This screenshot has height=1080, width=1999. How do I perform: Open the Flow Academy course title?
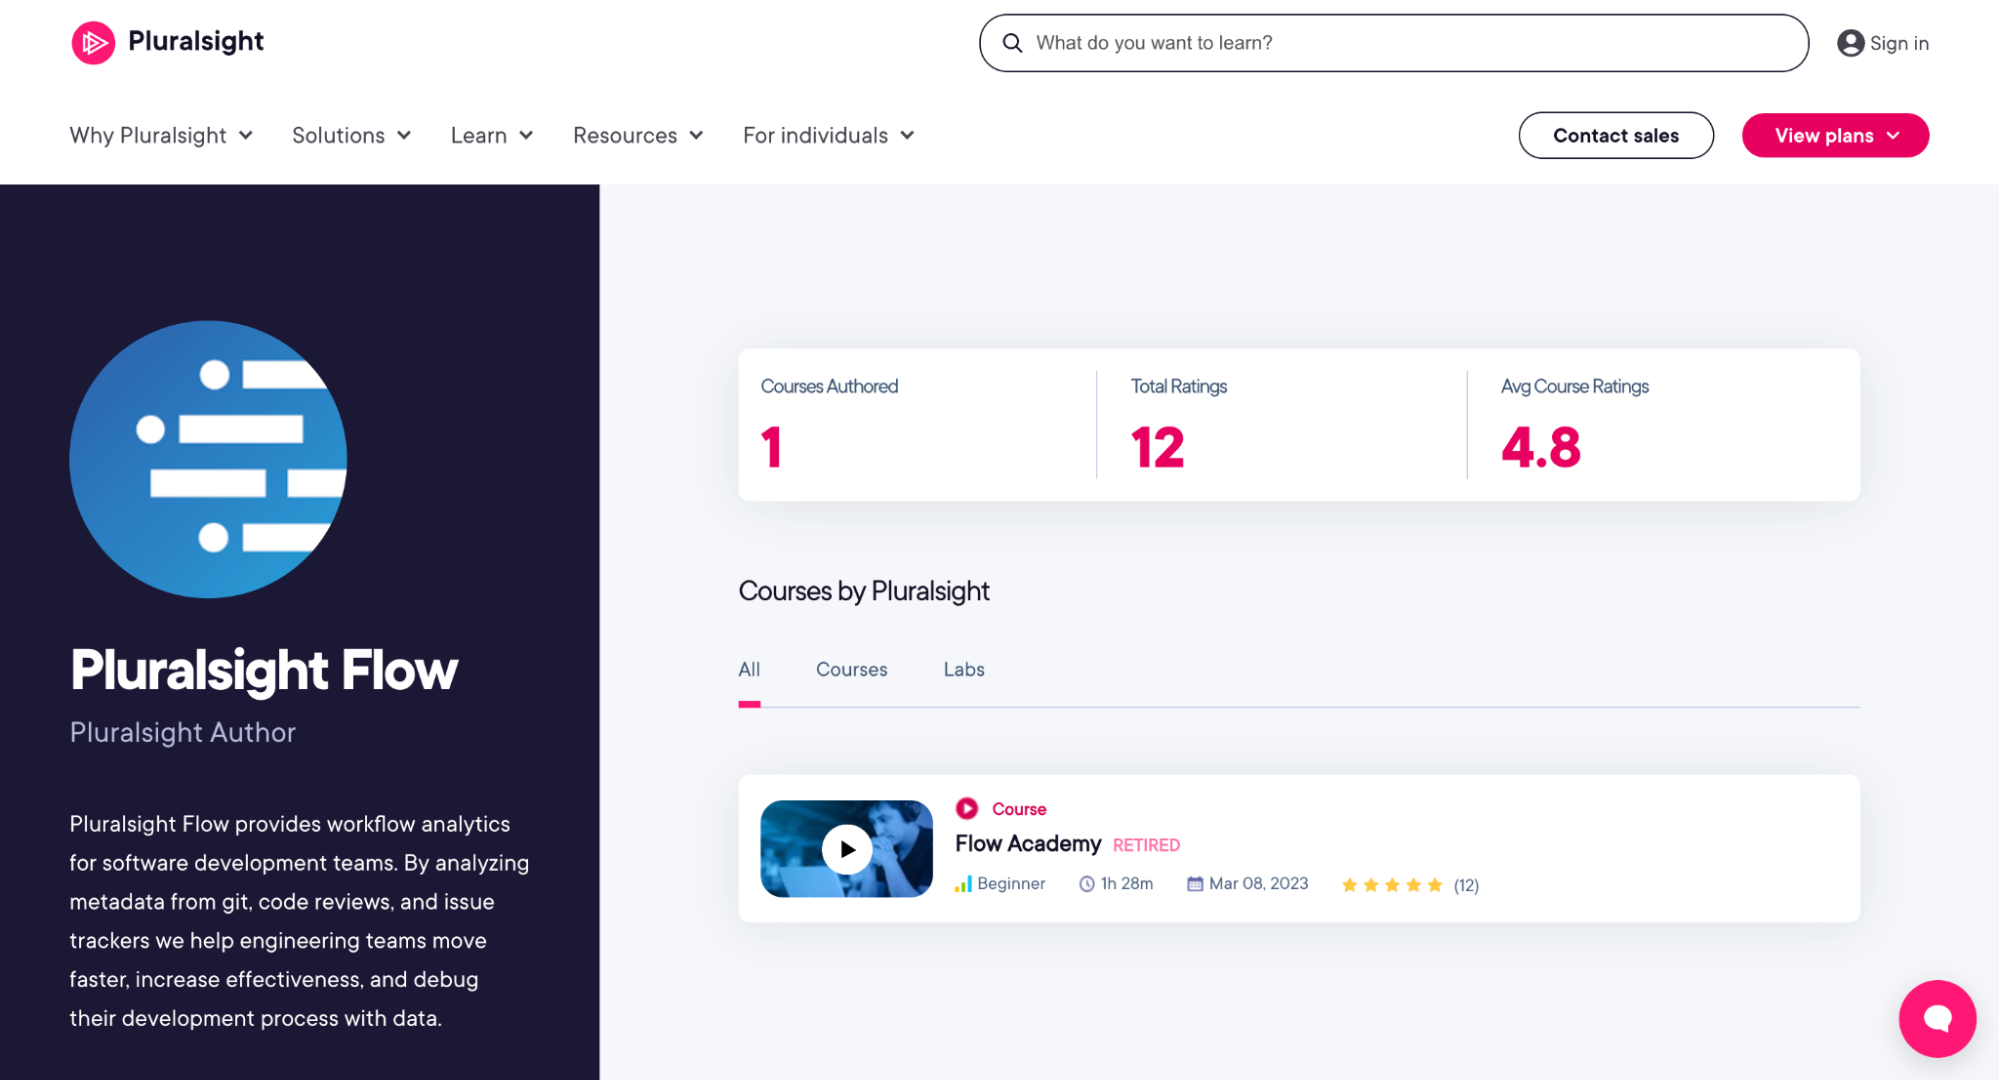1028,844
